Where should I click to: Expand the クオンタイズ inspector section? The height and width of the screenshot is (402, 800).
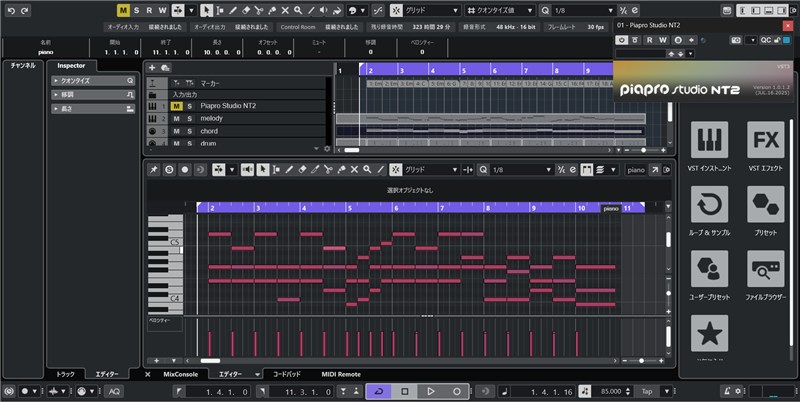[93, 81]
